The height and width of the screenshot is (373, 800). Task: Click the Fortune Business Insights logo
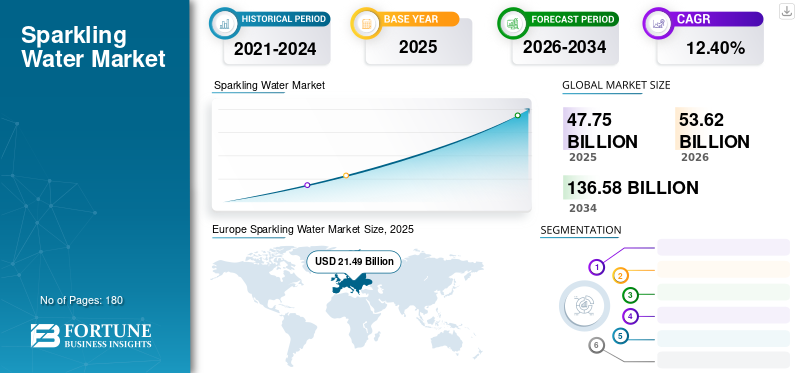pos(91,335)
